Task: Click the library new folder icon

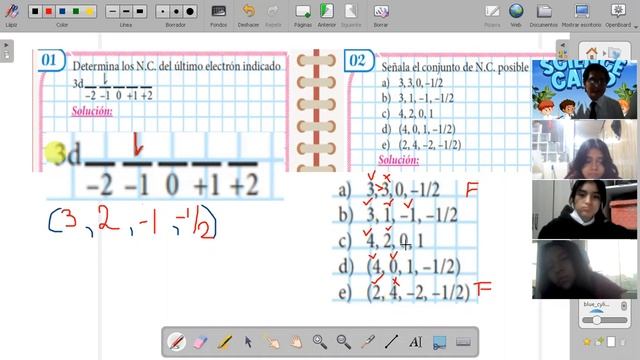Action: tap(599, 342)
